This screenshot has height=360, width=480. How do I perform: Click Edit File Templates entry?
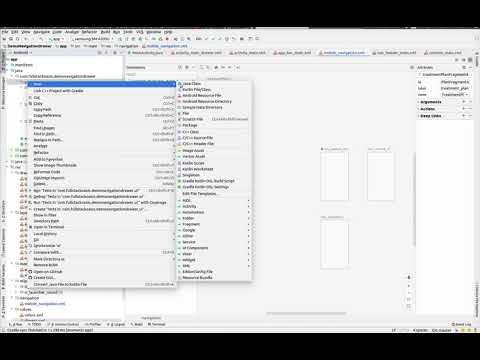tap(214, 194)
